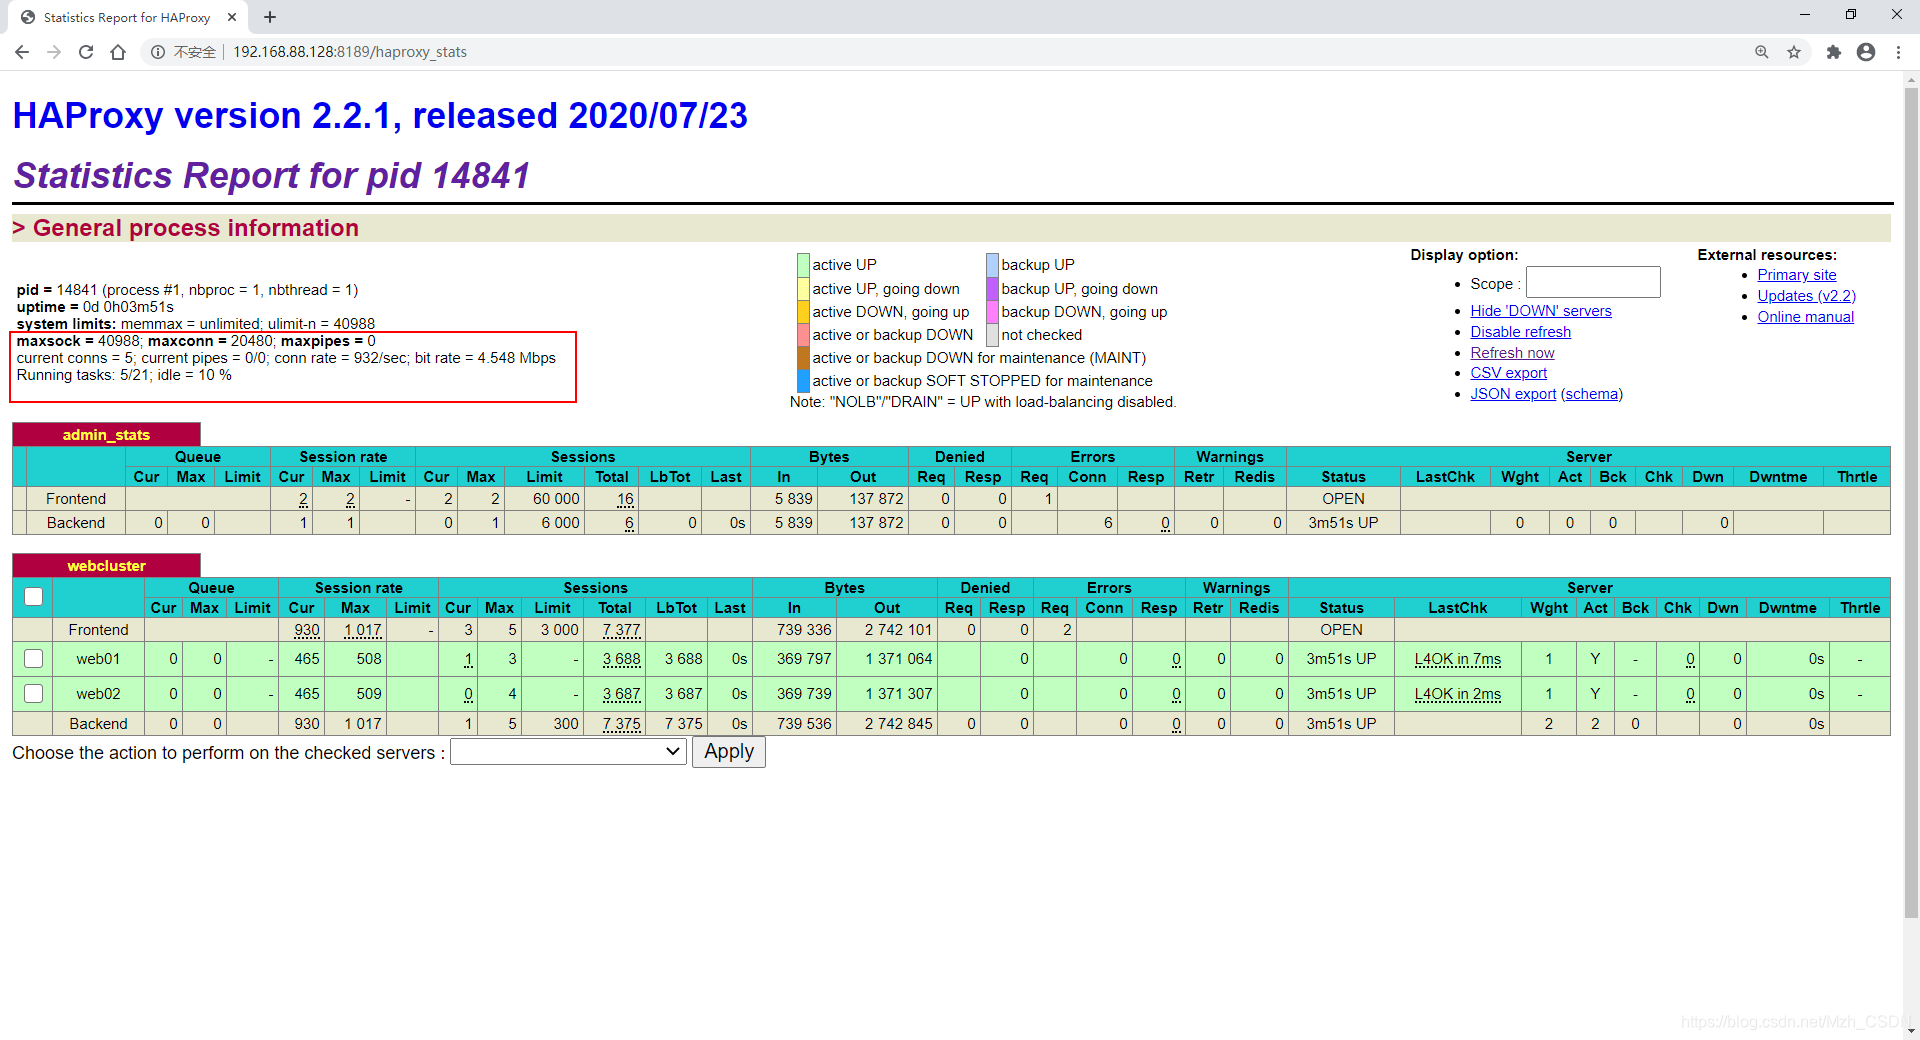Click the address bar URL
This screenshot has width=1920, height=1040.
[x=350, y=52]
